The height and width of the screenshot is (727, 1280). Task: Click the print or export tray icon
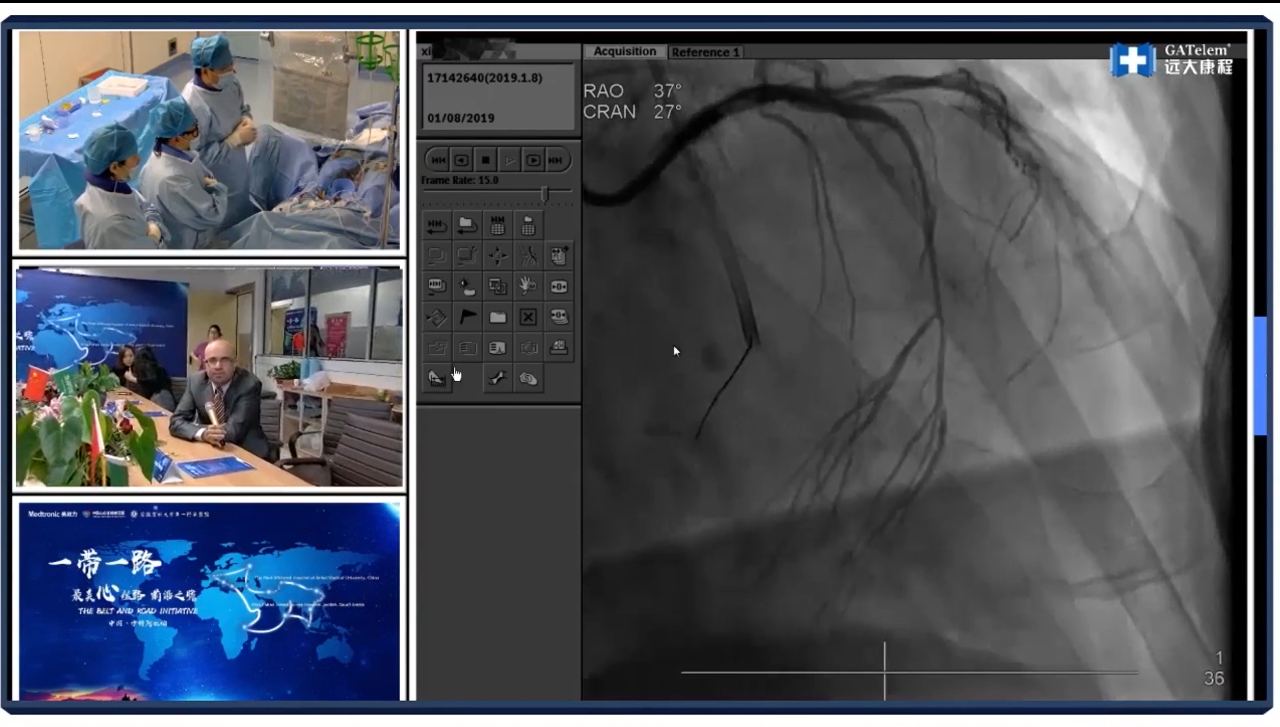pos(558,348)
